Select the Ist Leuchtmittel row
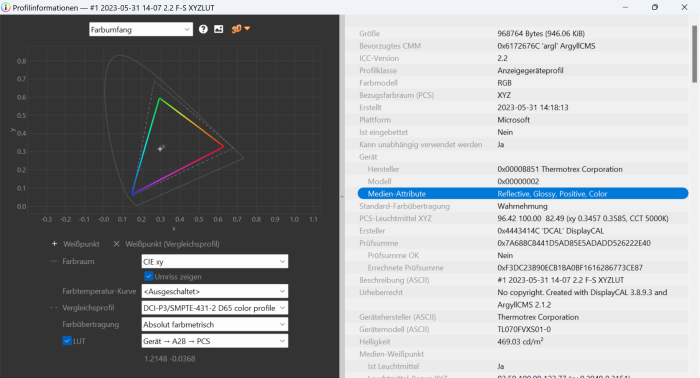The width and height of the screenshot is (700, 378). pos(523,366)
